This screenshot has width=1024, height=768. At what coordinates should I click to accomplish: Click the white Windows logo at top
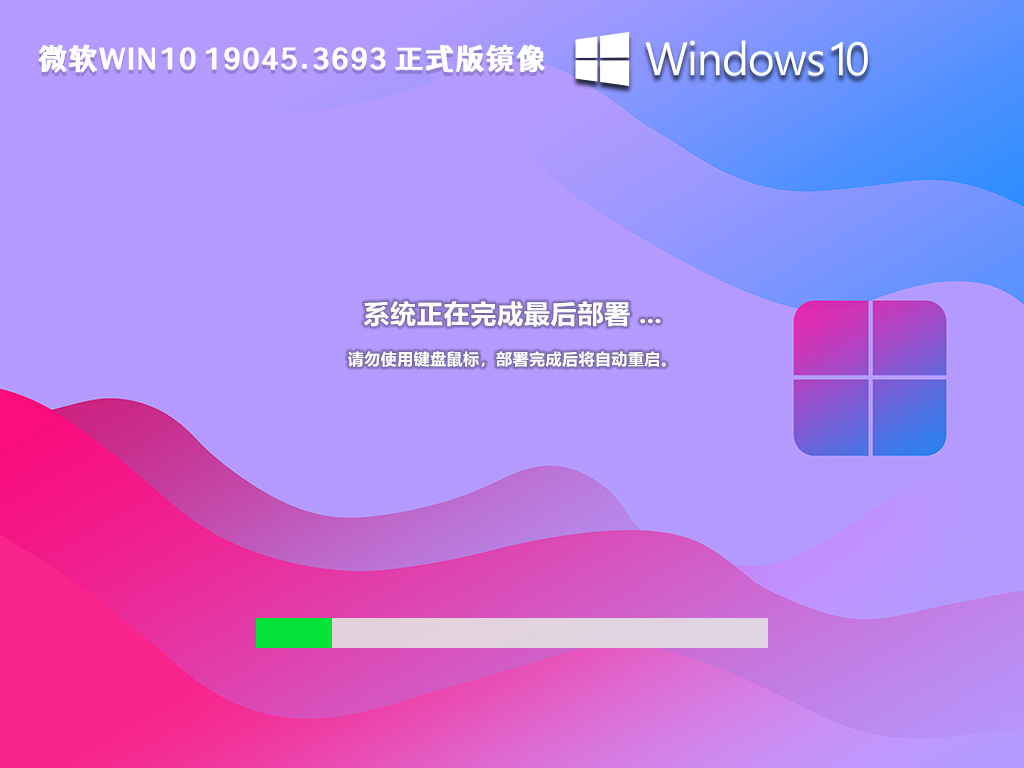pos(602,59)
